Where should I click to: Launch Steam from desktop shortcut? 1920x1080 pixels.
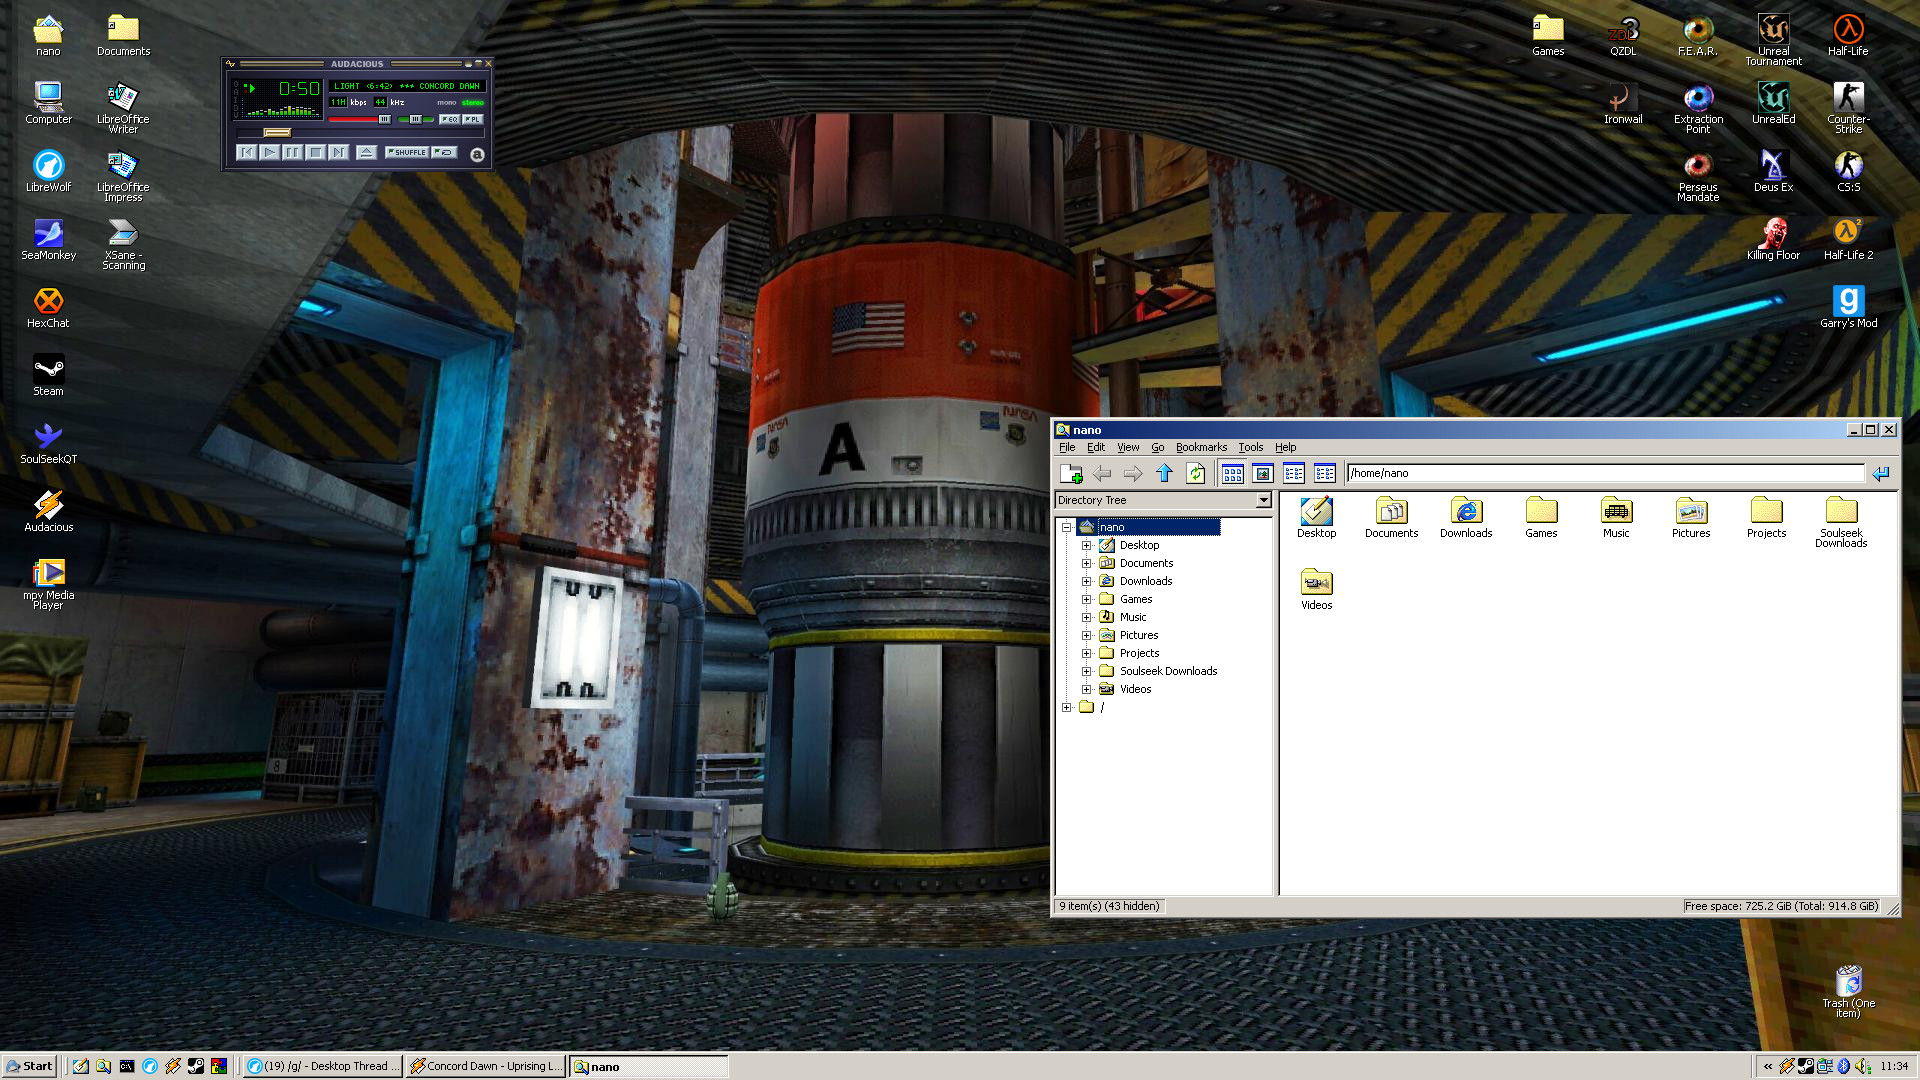[x=48, y=375]
